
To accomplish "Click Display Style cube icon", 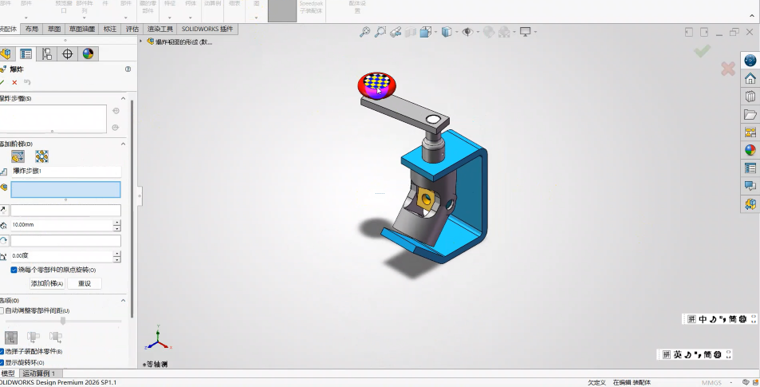I will pos(446,32).
